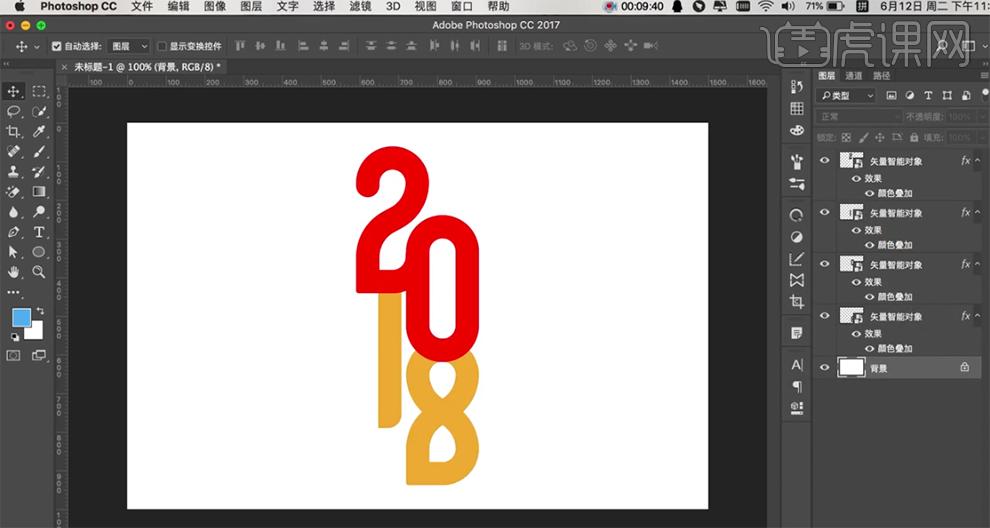Reset to default foreground and background colors
Screen dimensions: 990x528
tap(15, 337)
